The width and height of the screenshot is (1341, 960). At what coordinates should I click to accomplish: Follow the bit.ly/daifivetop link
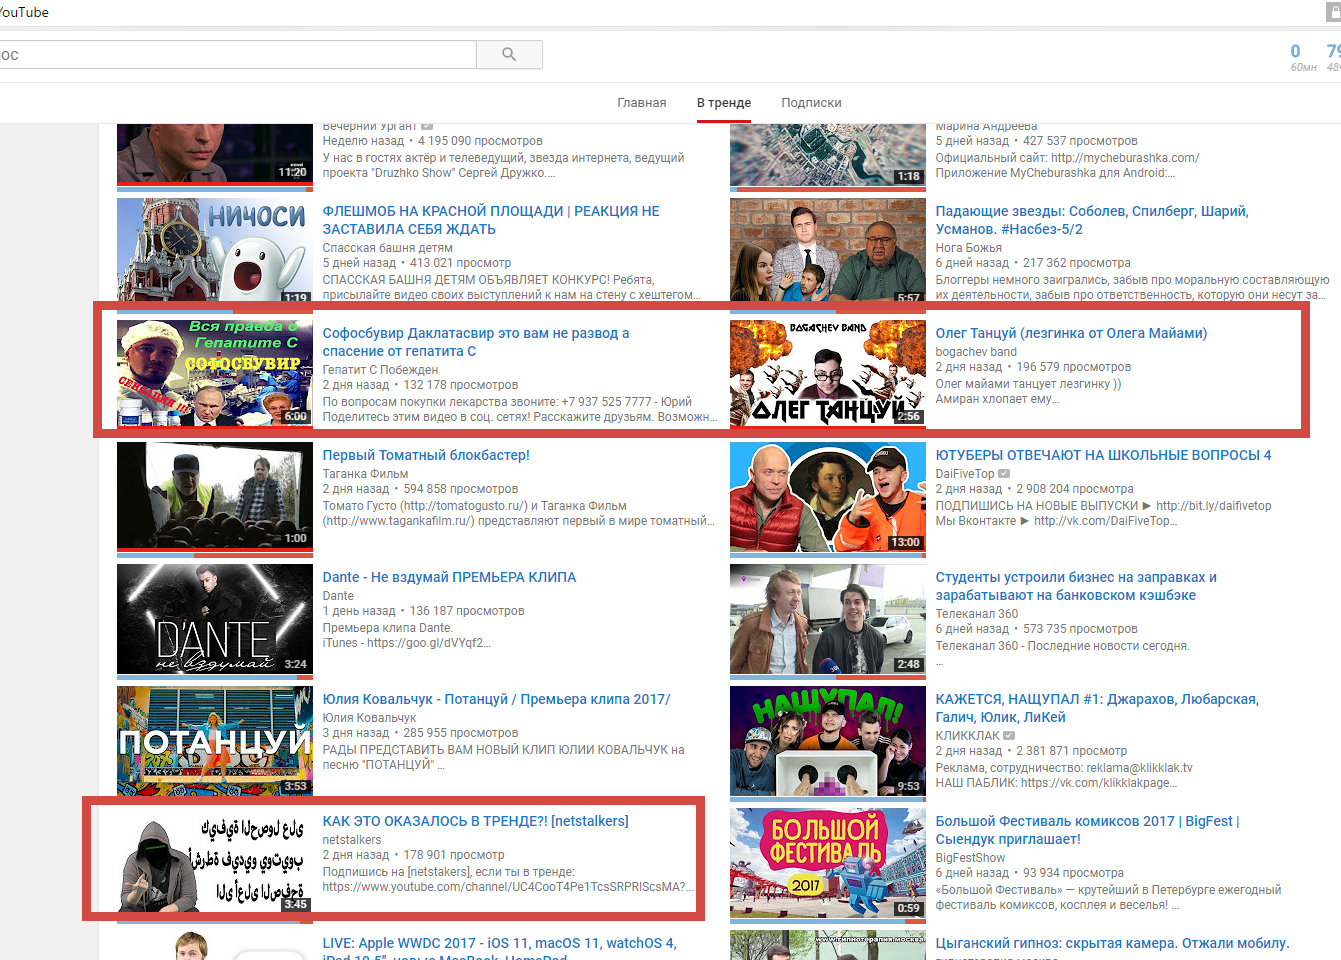click(x=1213, y=506)
